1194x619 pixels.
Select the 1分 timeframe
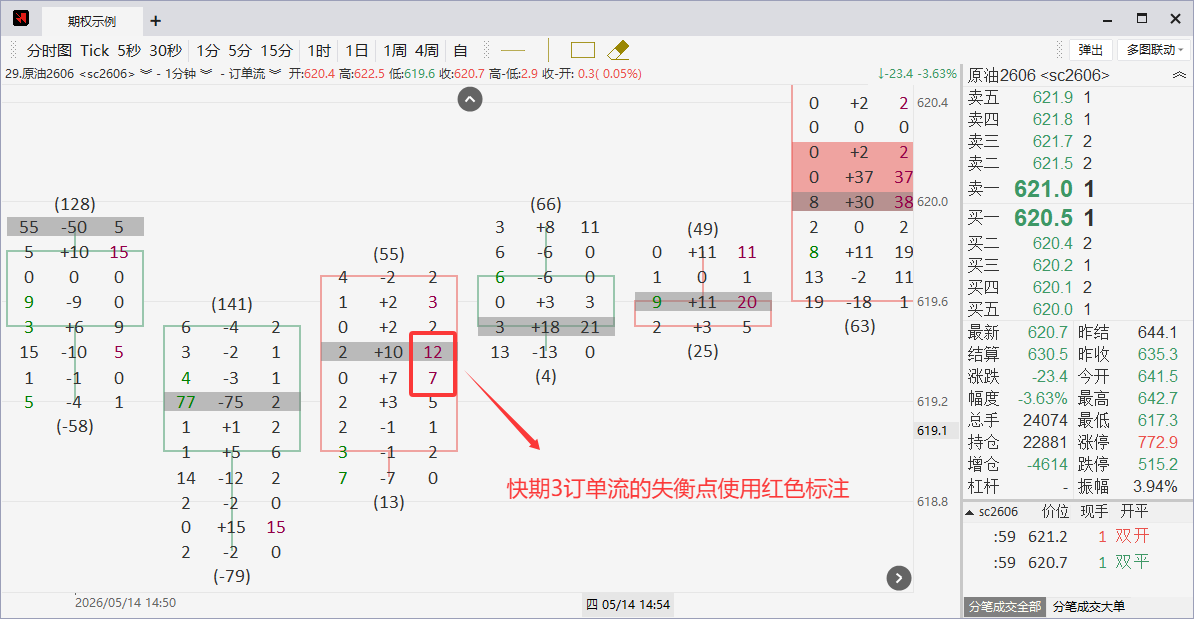point(208,50)
